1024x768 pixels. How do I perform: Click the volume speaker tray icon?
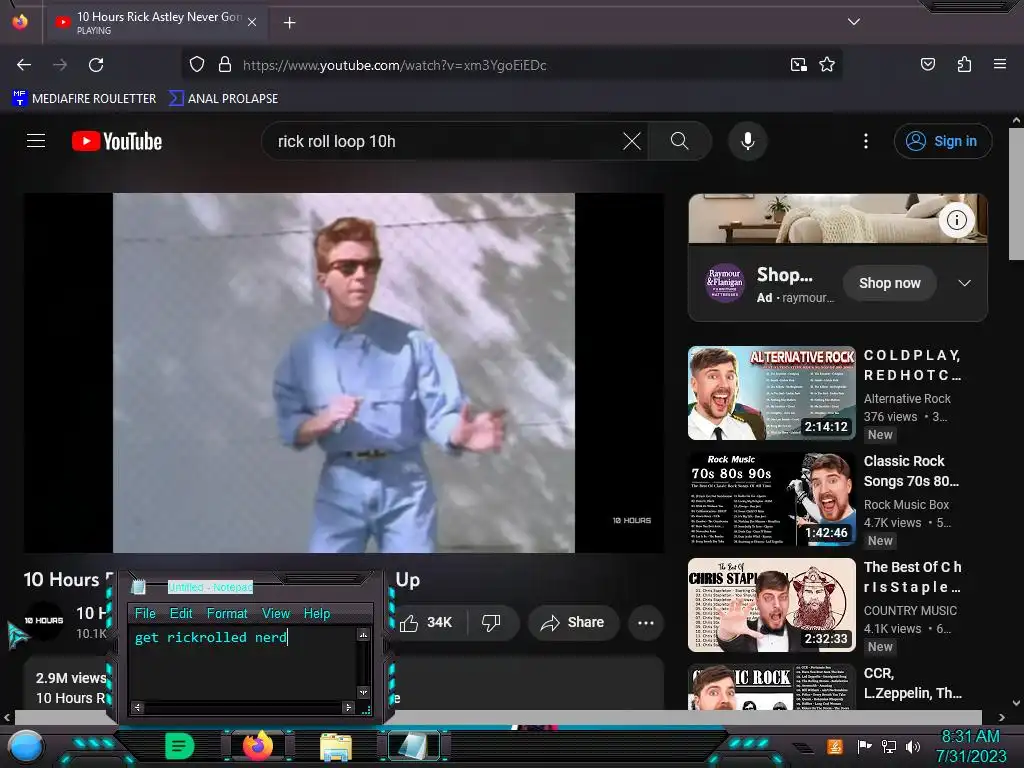912,746
